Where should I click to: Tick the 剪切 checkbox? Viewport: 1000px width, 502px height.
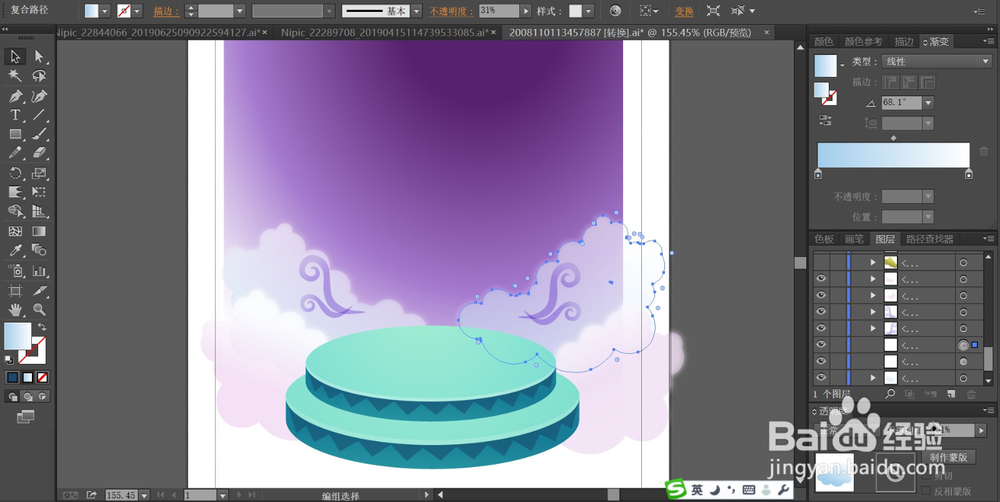click(926, 476)
